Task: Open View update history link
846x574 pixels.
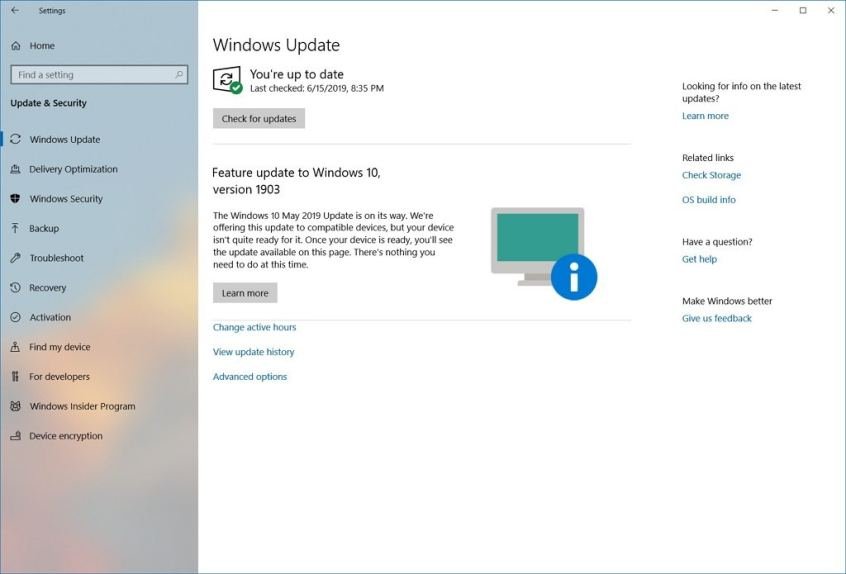Action: pos(253,352)
